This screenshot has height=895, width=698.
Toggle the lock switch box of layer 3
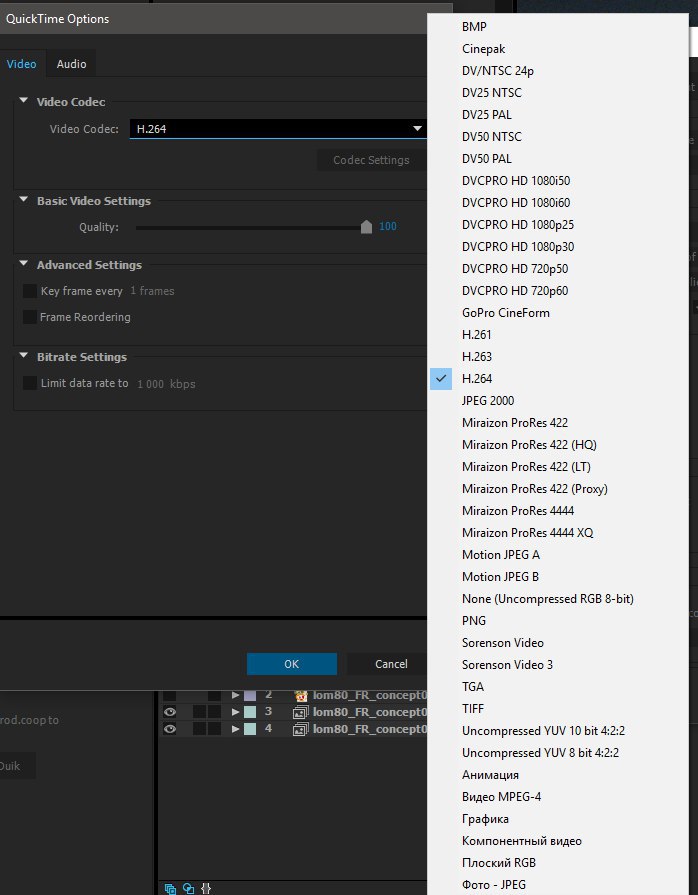(214, 712)
